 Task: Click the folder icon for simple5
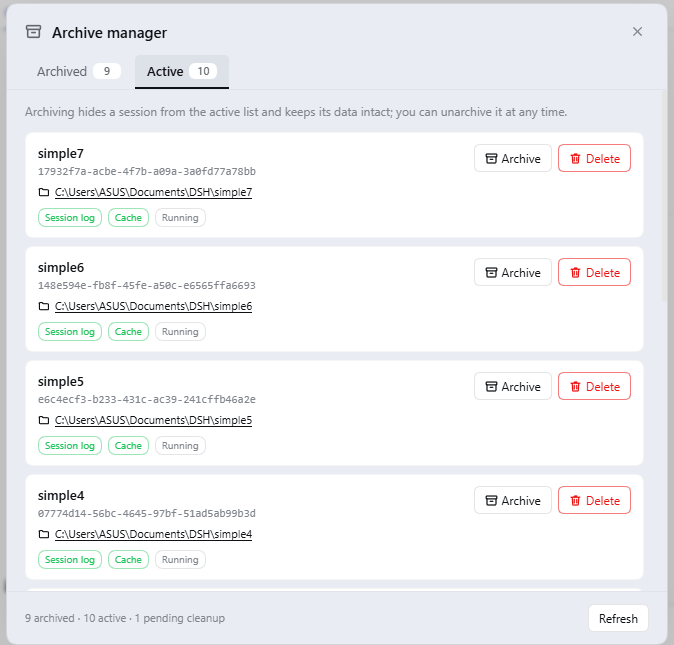(44, 420)
